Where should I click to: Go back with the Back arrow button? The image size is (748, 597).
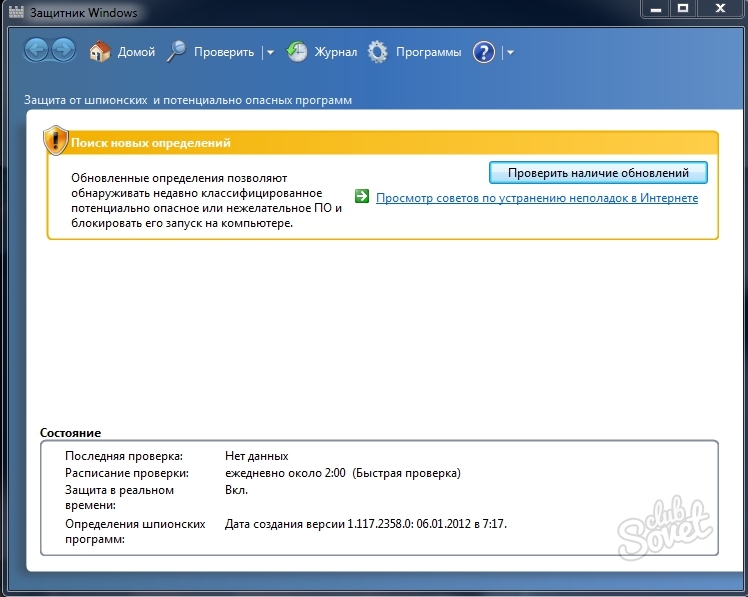pos(36,50)
